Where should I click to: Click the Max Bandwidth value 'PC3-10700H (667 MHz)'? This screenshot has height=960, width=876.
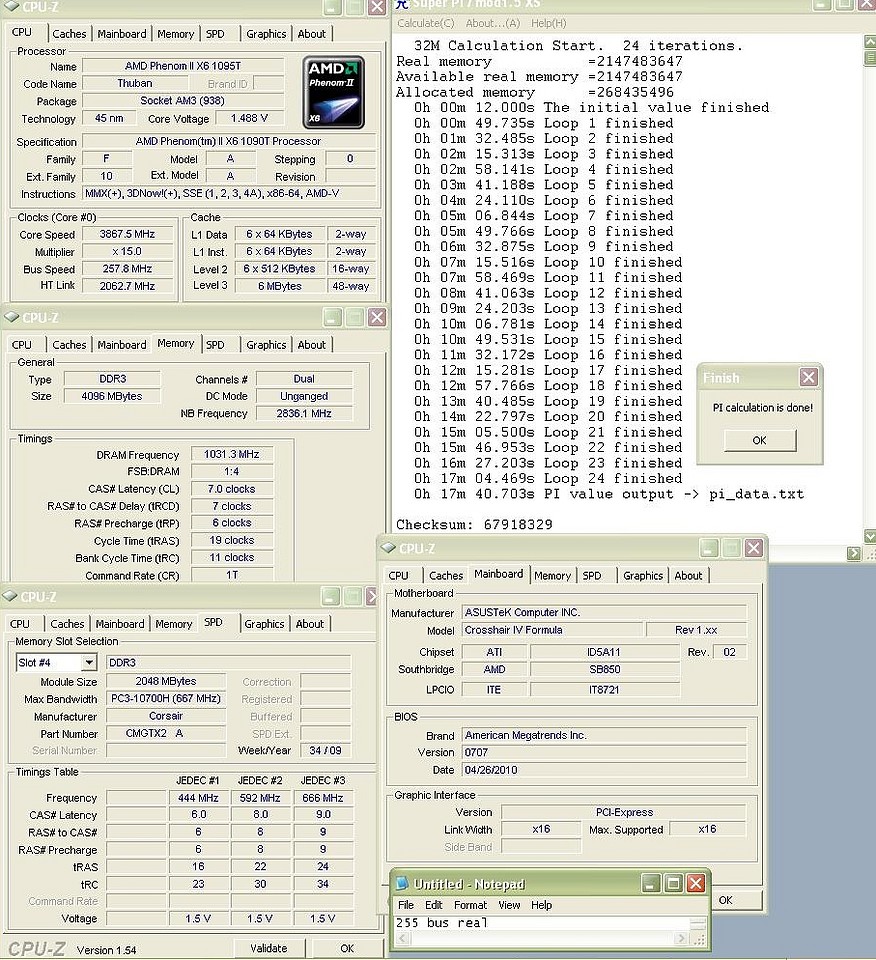[x=166, y=698]
